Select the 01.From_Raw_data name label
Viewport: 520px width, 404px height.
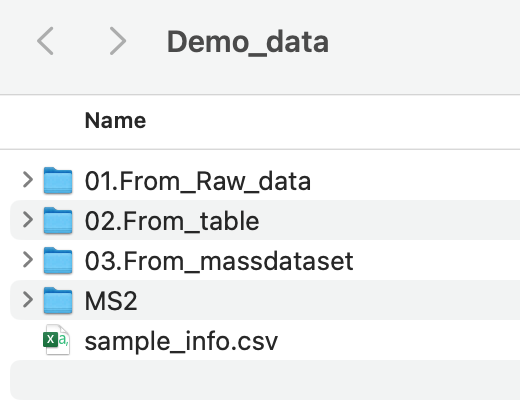[x=198, y=182]
